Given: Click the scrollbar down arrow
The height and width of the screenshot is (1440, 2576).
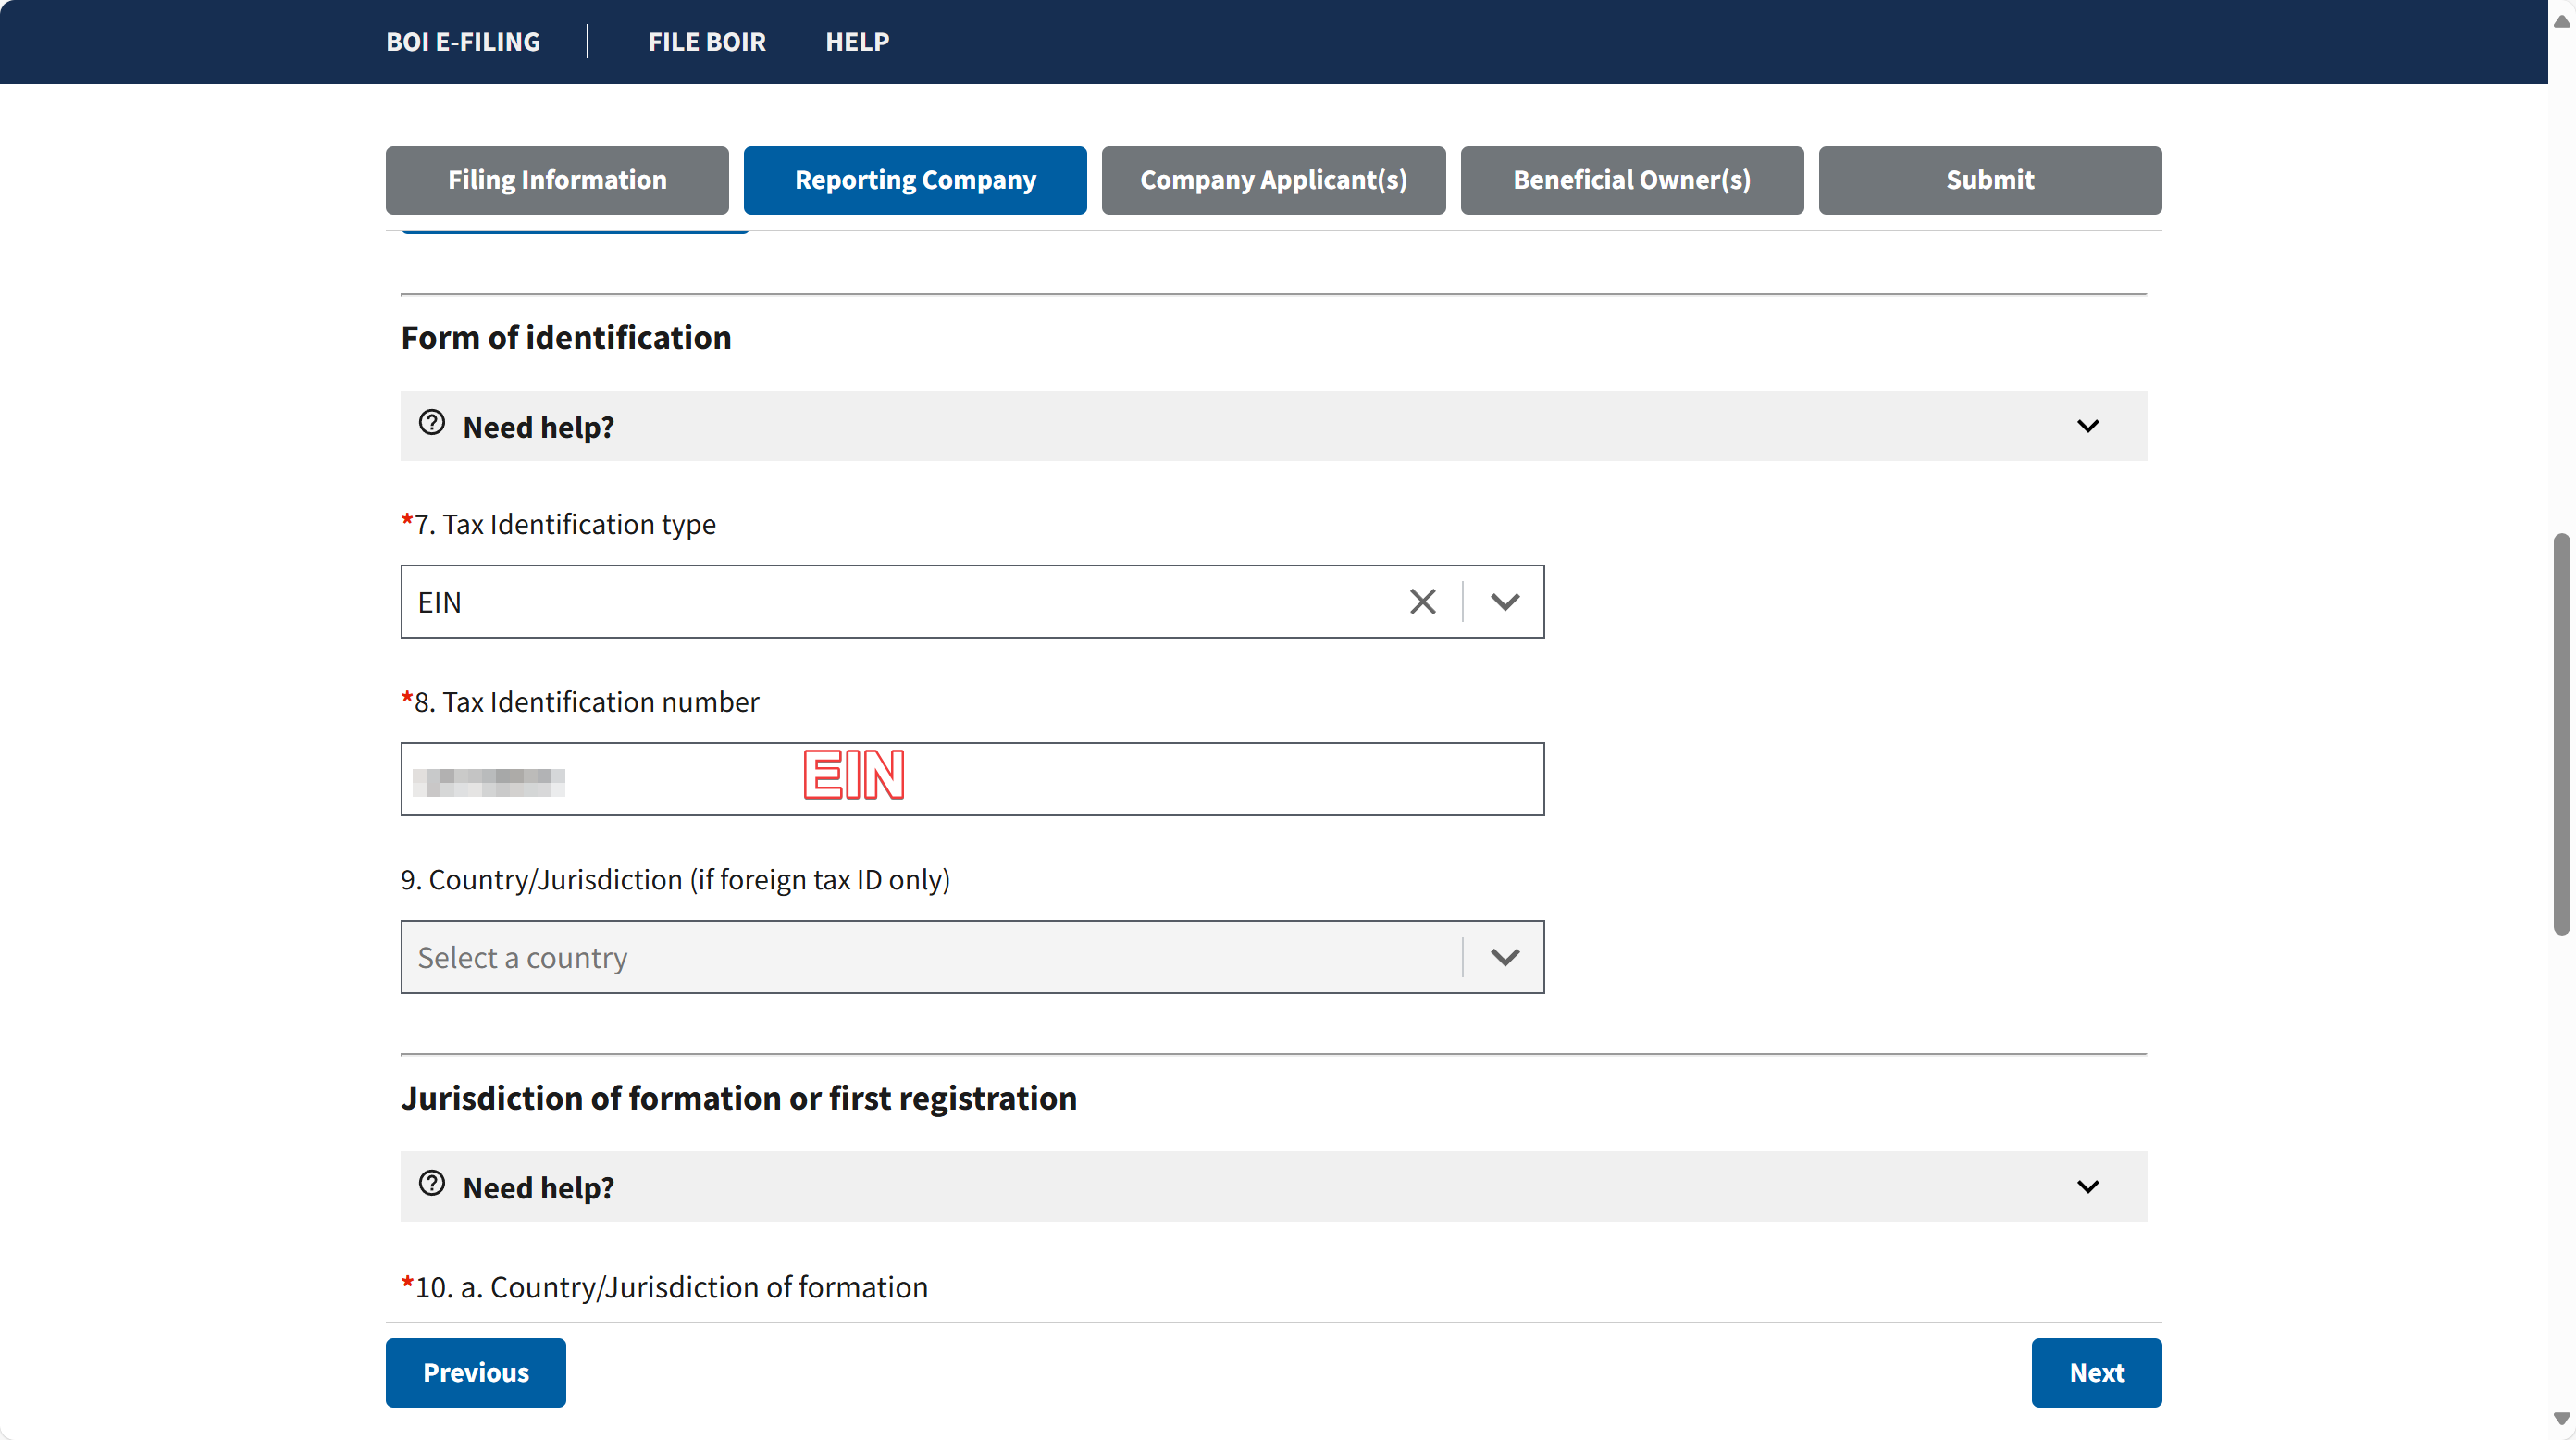Looking at the screenshot, I should (2561, 1419).
